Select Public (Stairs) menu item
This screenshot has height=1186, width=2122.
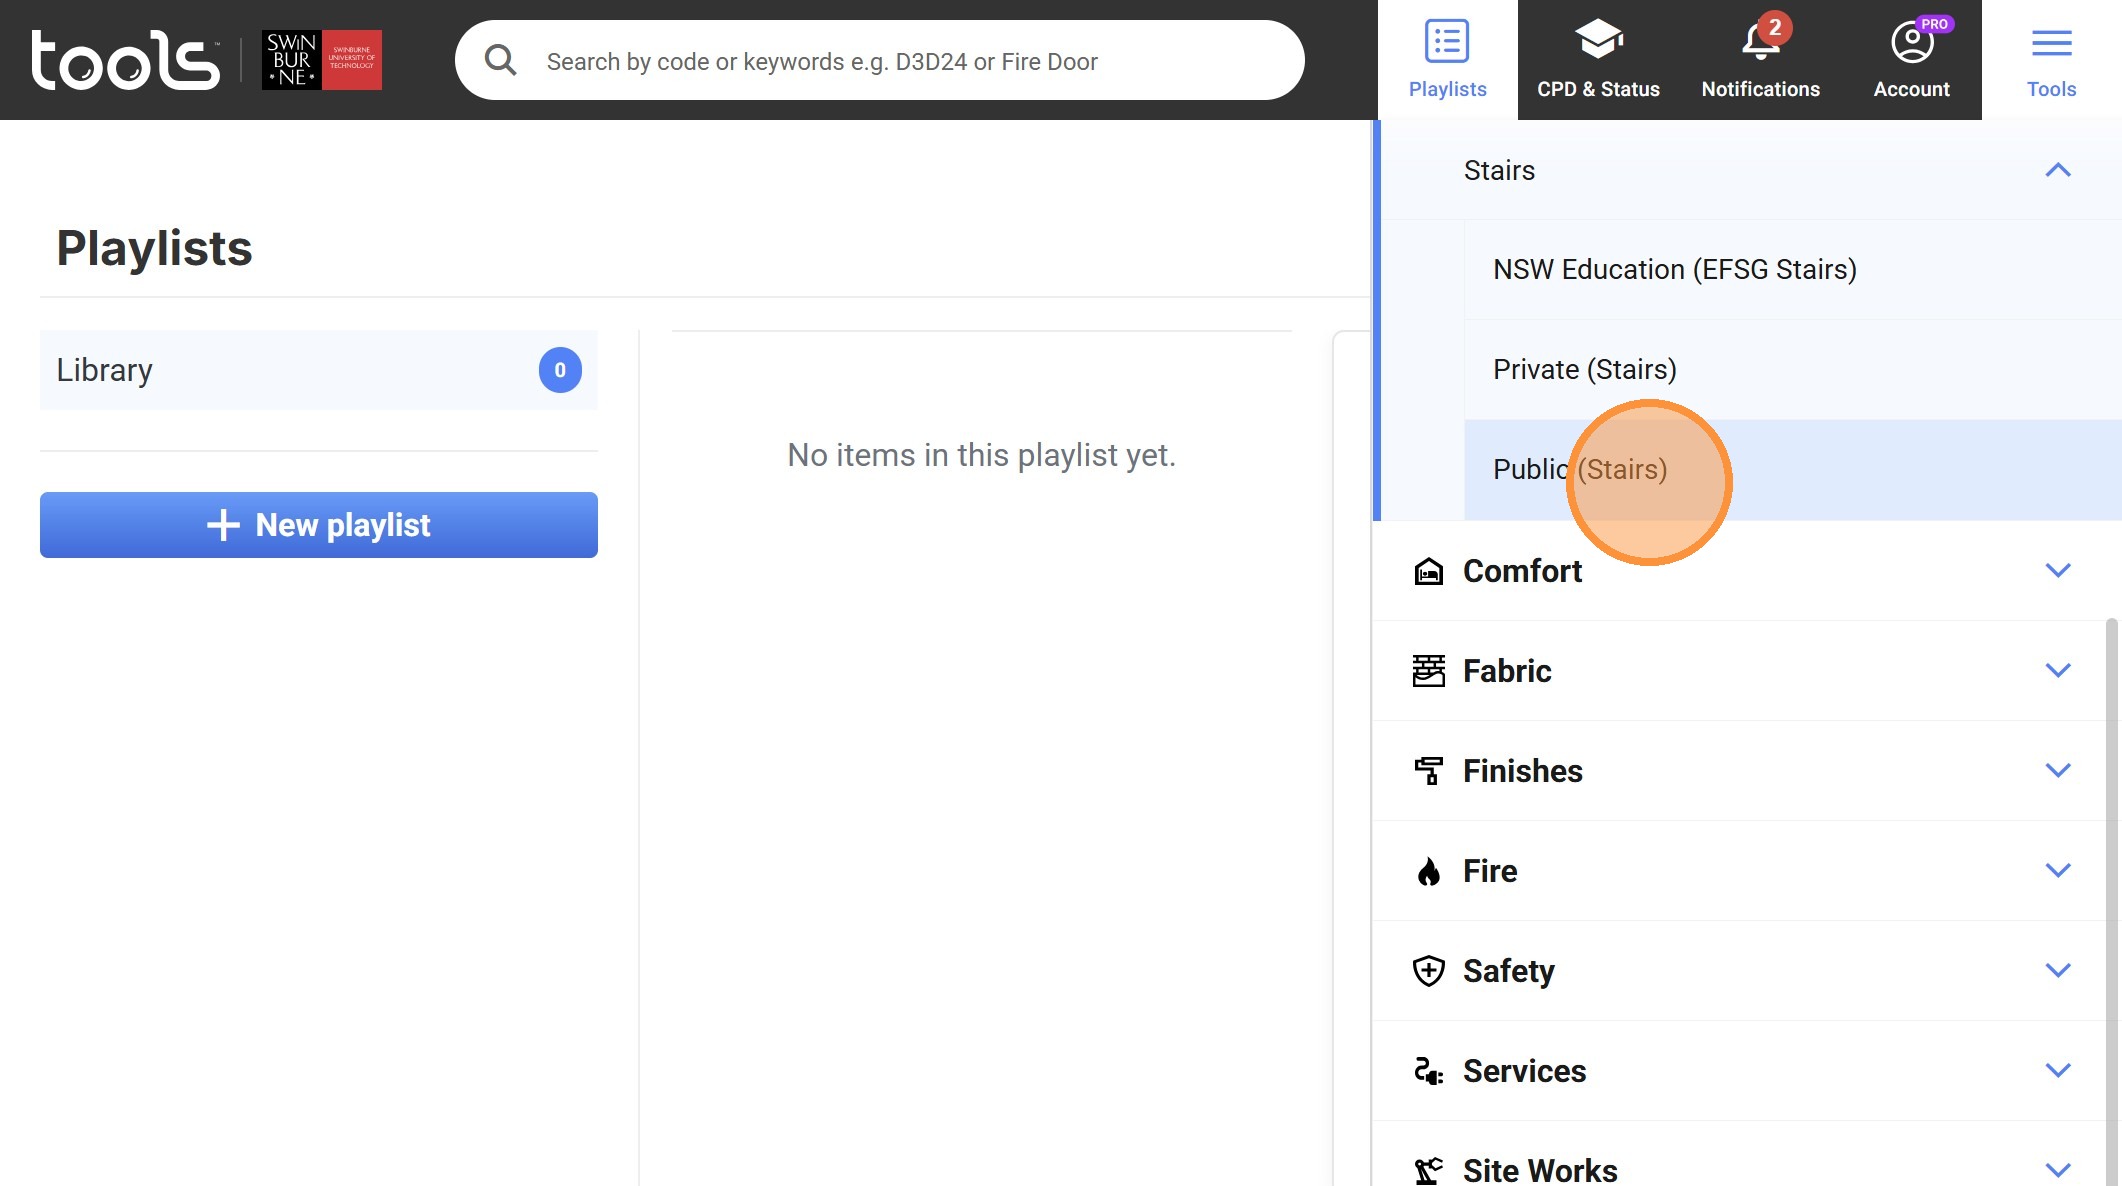click(x=1579, y=469)
